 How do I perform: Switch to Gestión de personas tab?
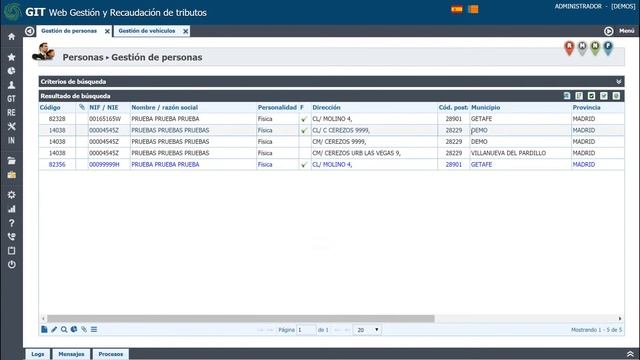(x=69, y=31)
